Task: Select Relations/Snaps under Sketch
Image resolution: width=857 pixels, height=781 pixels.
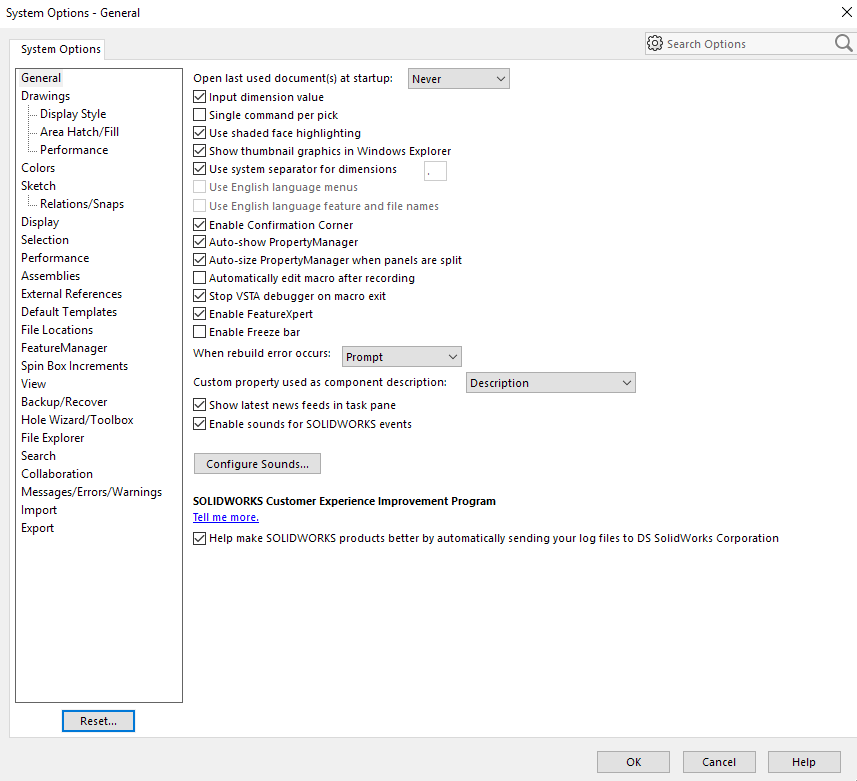Action: [82, 204]
